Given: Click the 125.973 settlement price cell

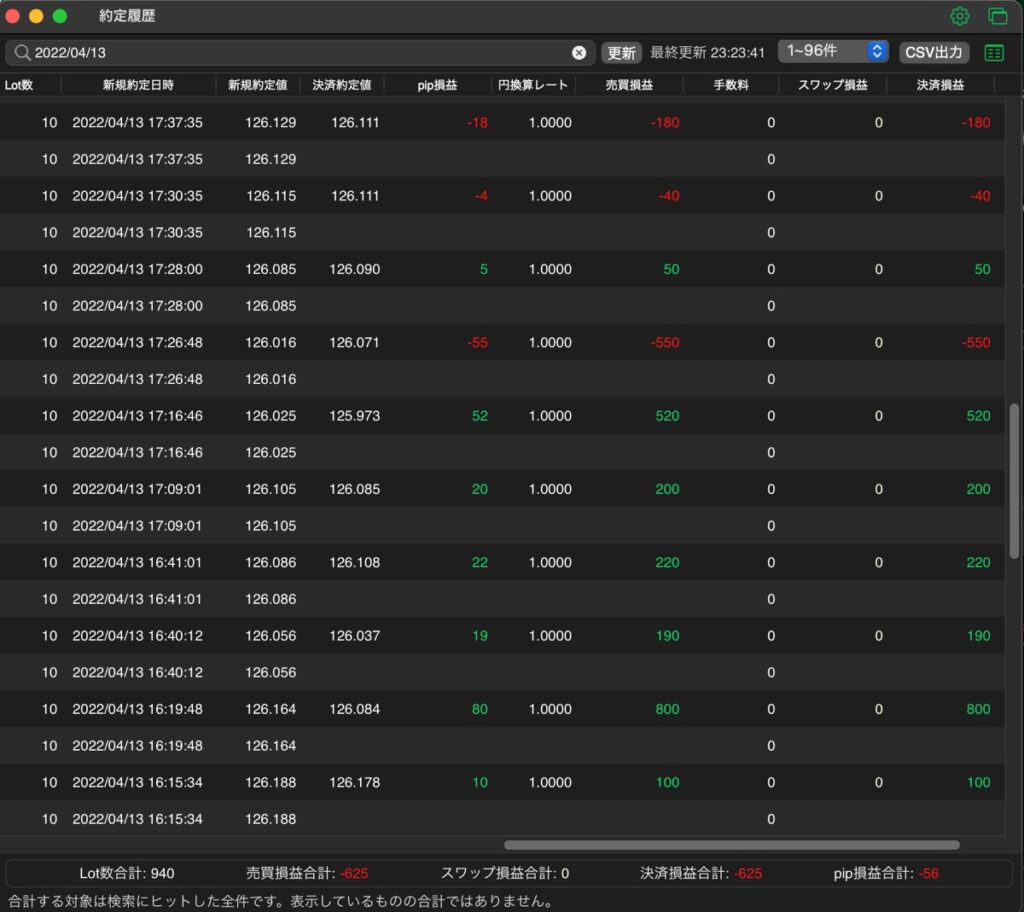Looking at the screenshot, I should (x=355, y=415).
